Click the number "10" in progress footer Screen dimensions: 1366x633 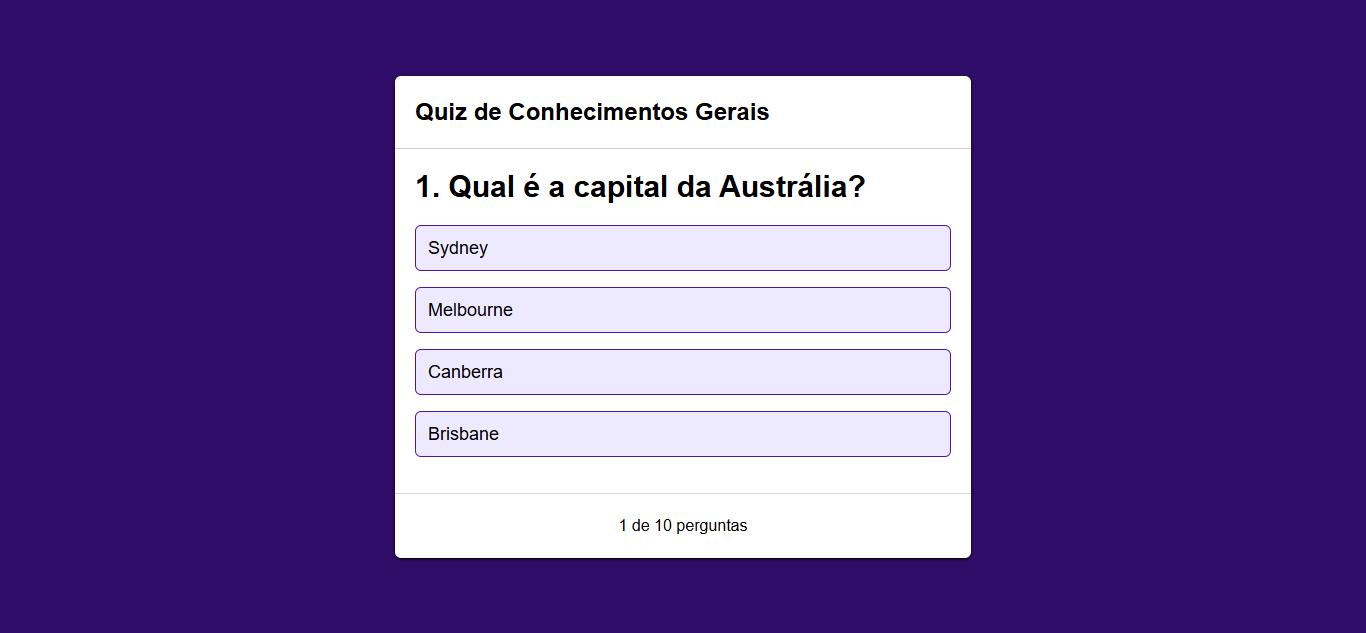(x=663, y=526)
